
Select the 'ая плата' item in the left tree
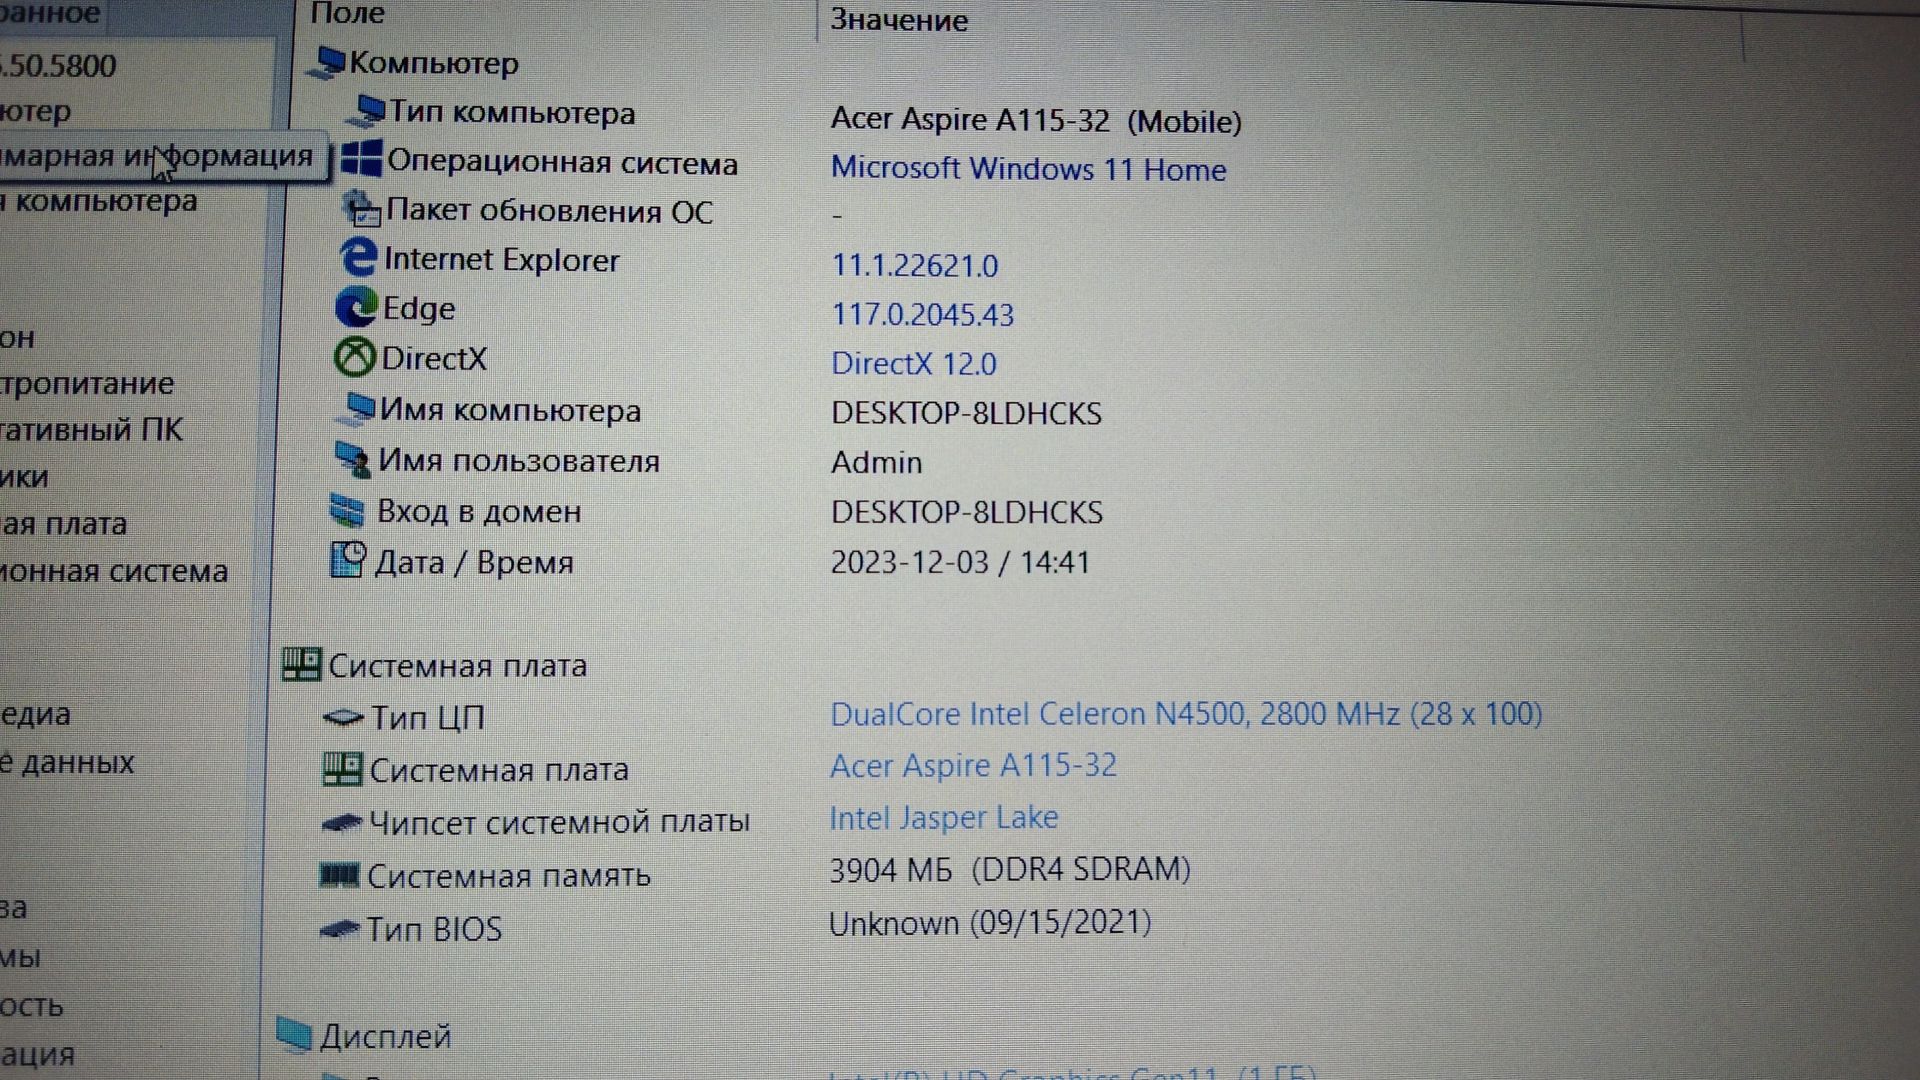point(63,523)
